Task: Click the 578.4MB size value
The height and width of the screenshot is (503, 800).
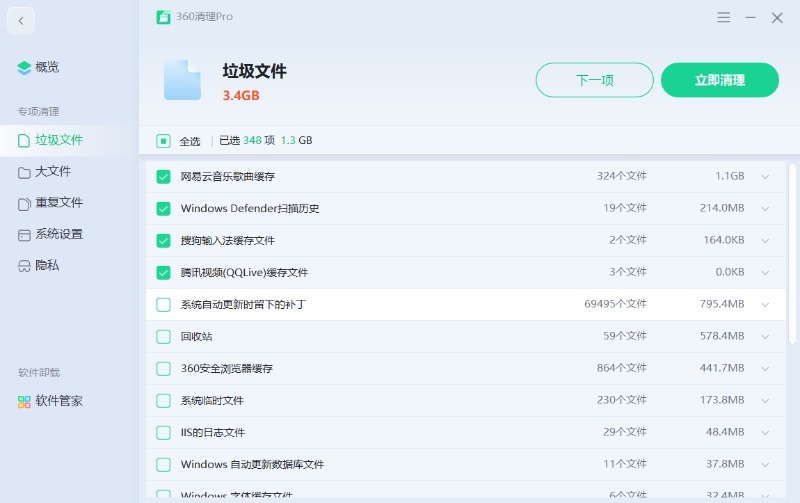Action: click(722, 336)
